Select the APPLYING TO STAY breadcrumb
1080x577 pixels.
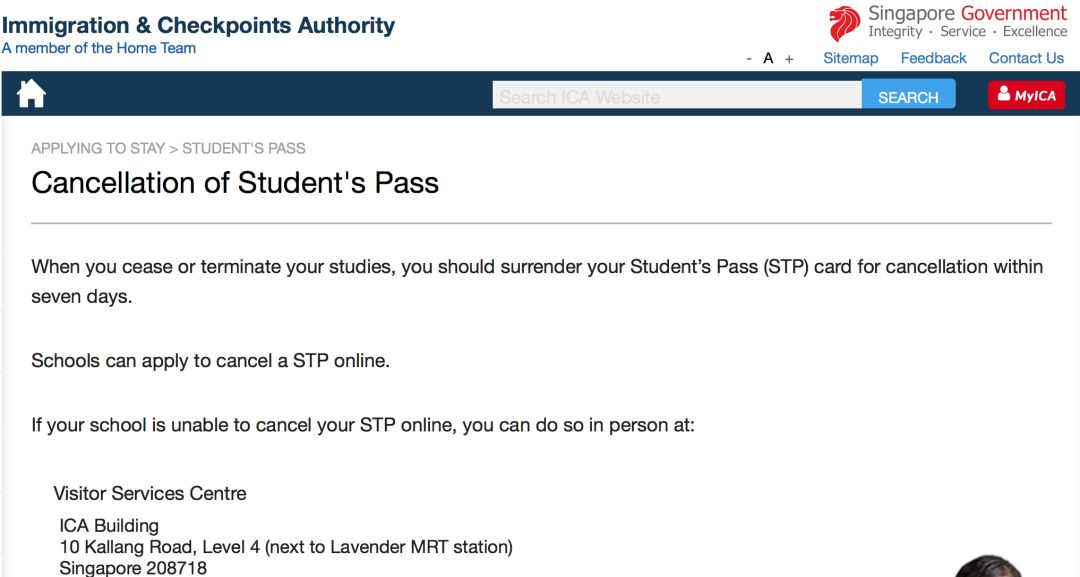point(98,148)
